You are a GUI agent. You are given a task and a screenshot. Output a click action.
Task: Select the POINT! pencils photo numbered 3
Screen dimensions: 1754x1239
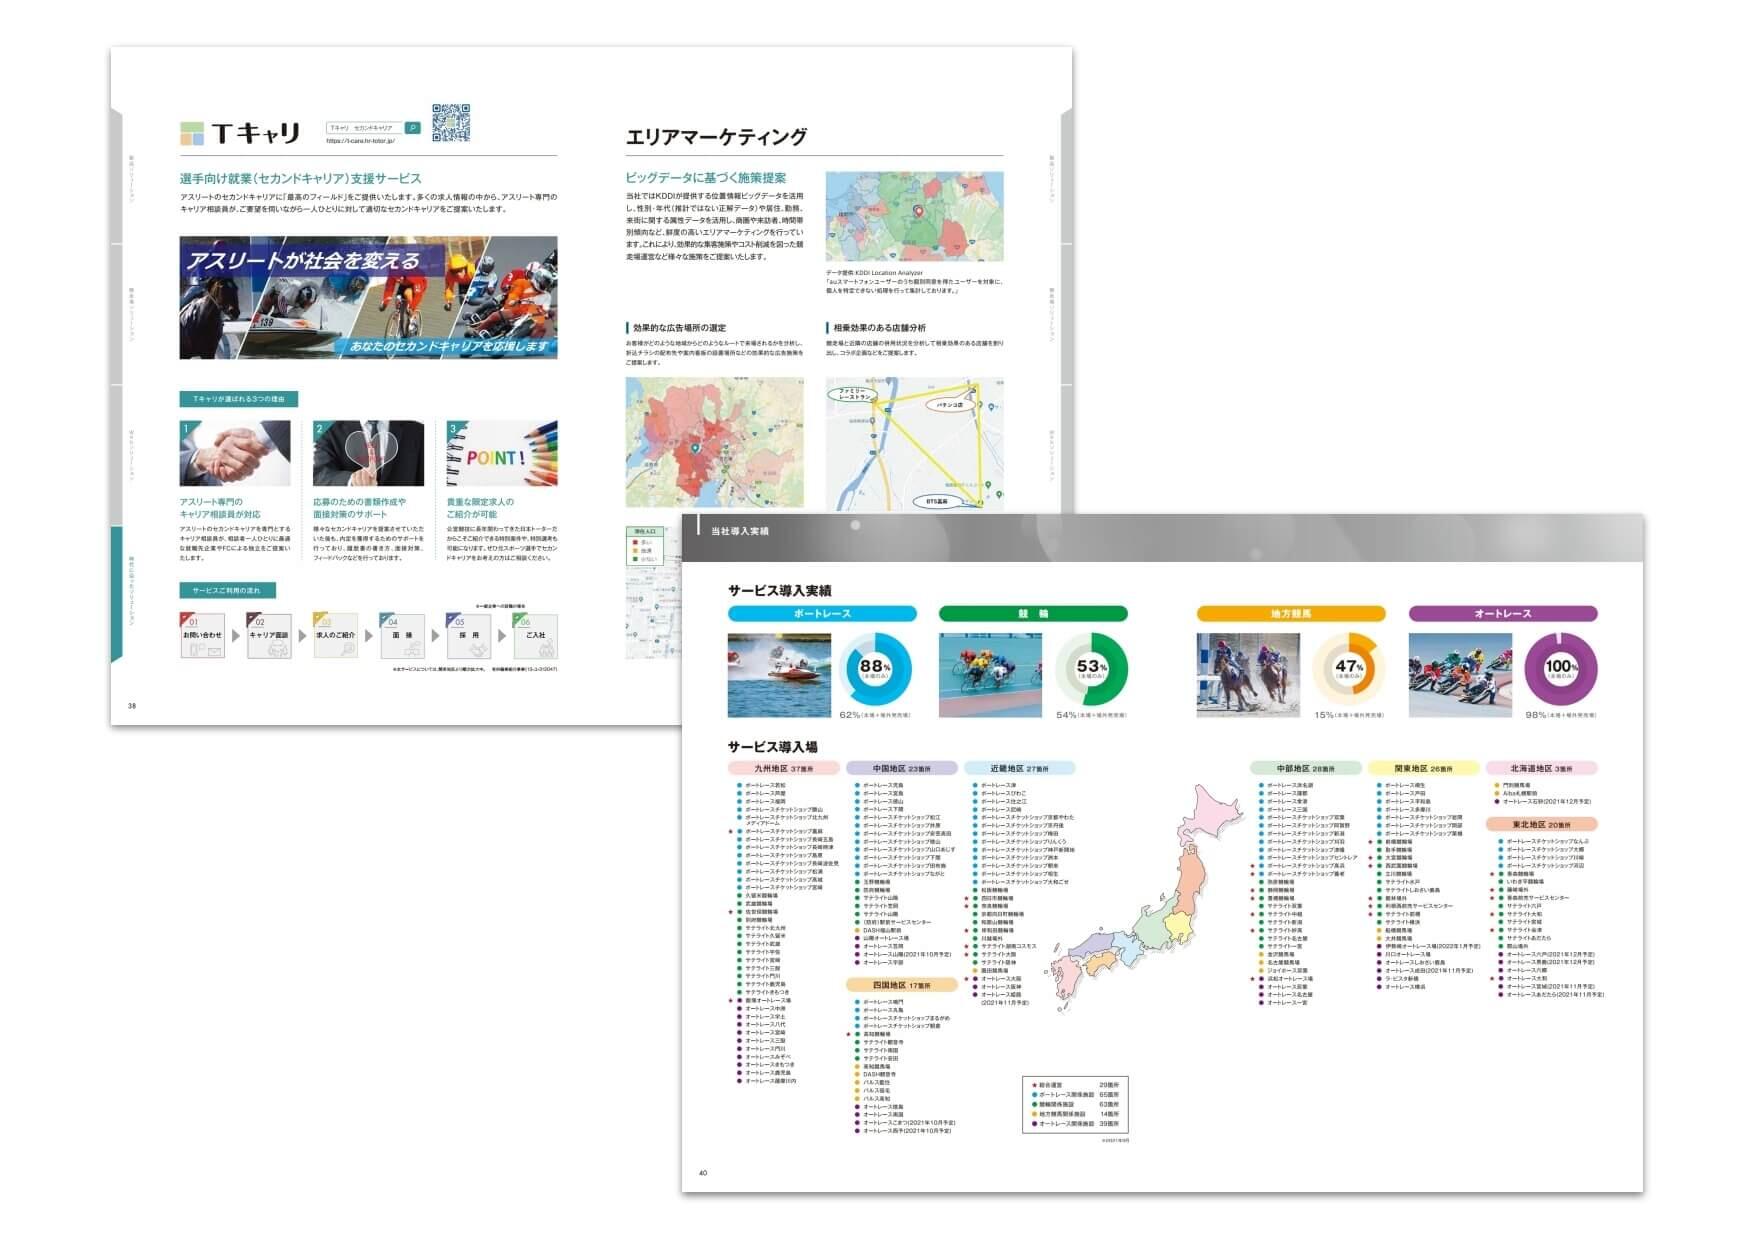502,453
